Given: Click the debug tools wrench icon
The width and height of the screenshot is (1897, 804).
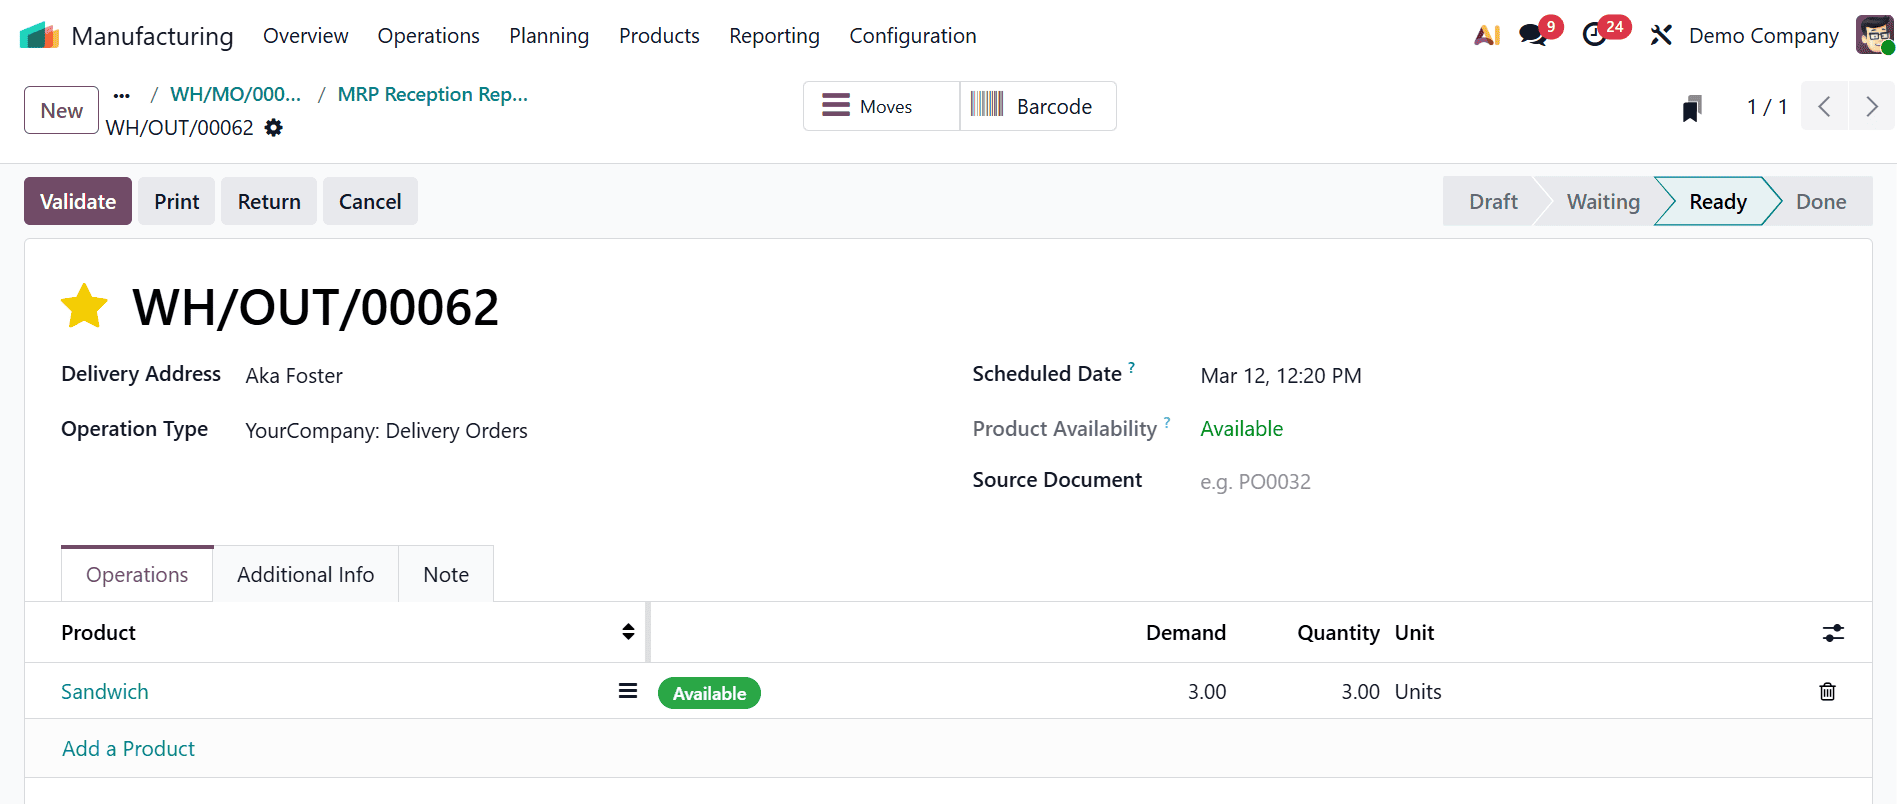Looking at the screenshot, I should 1661,36.
